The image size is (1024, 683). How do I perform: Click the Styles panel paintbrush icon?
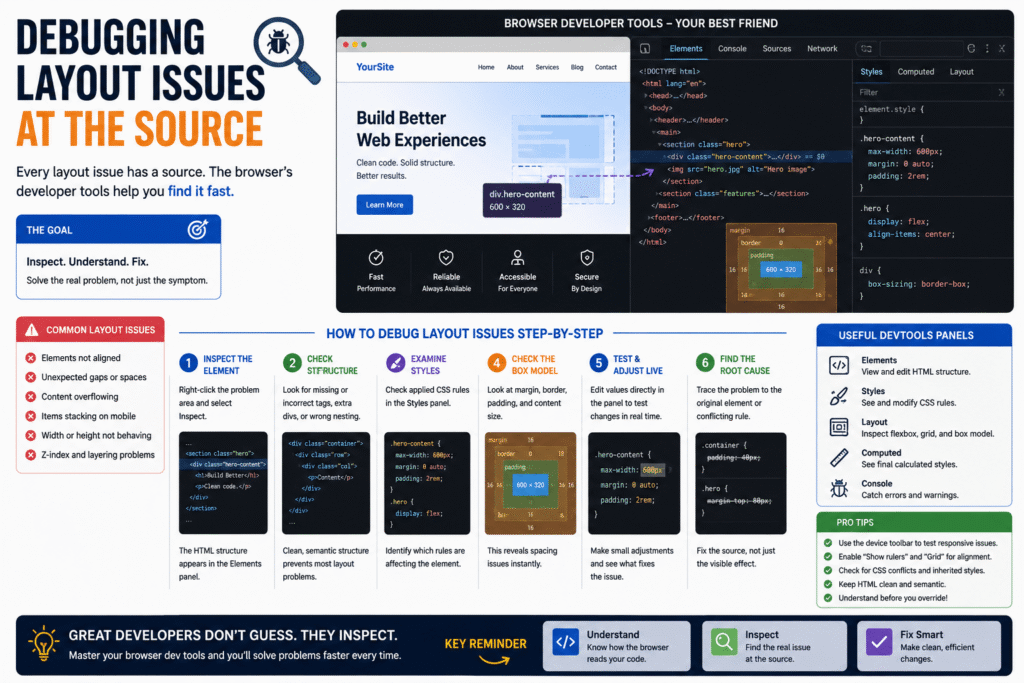pyautogui.click(x=839, y=396)
